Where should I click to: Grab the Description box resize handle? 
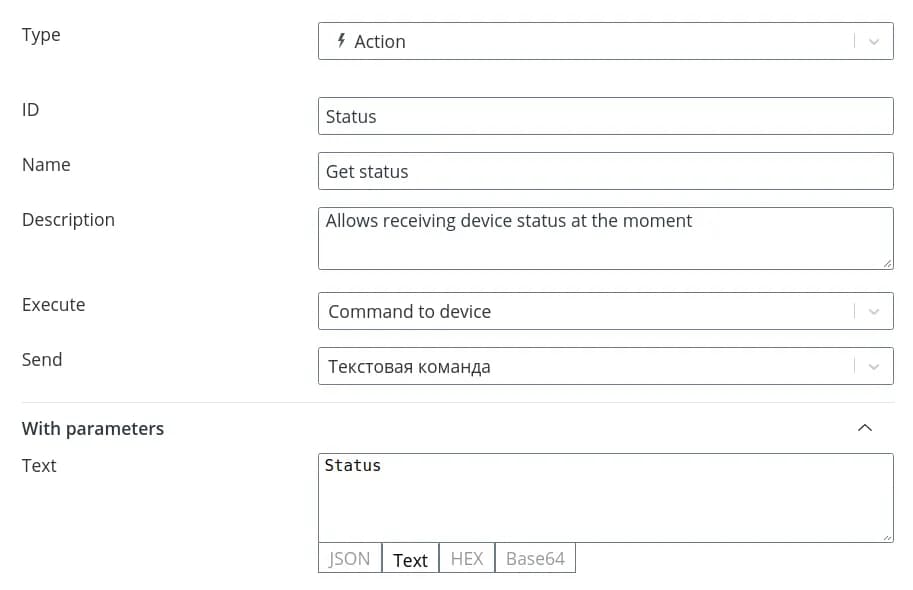point(888,264)
